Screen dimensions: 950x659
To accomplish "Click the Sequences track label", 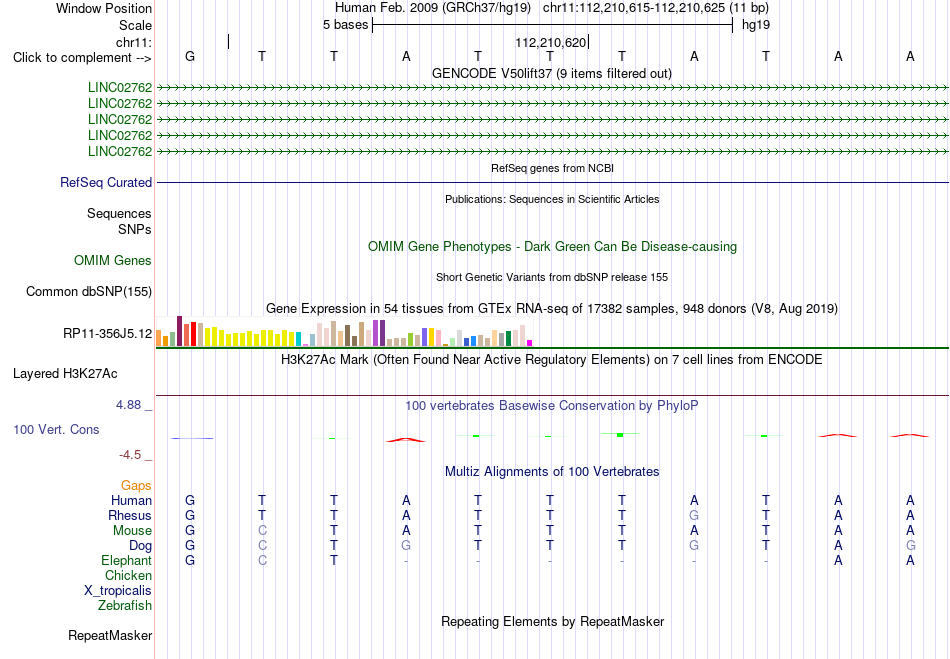I will coord(119,213).
